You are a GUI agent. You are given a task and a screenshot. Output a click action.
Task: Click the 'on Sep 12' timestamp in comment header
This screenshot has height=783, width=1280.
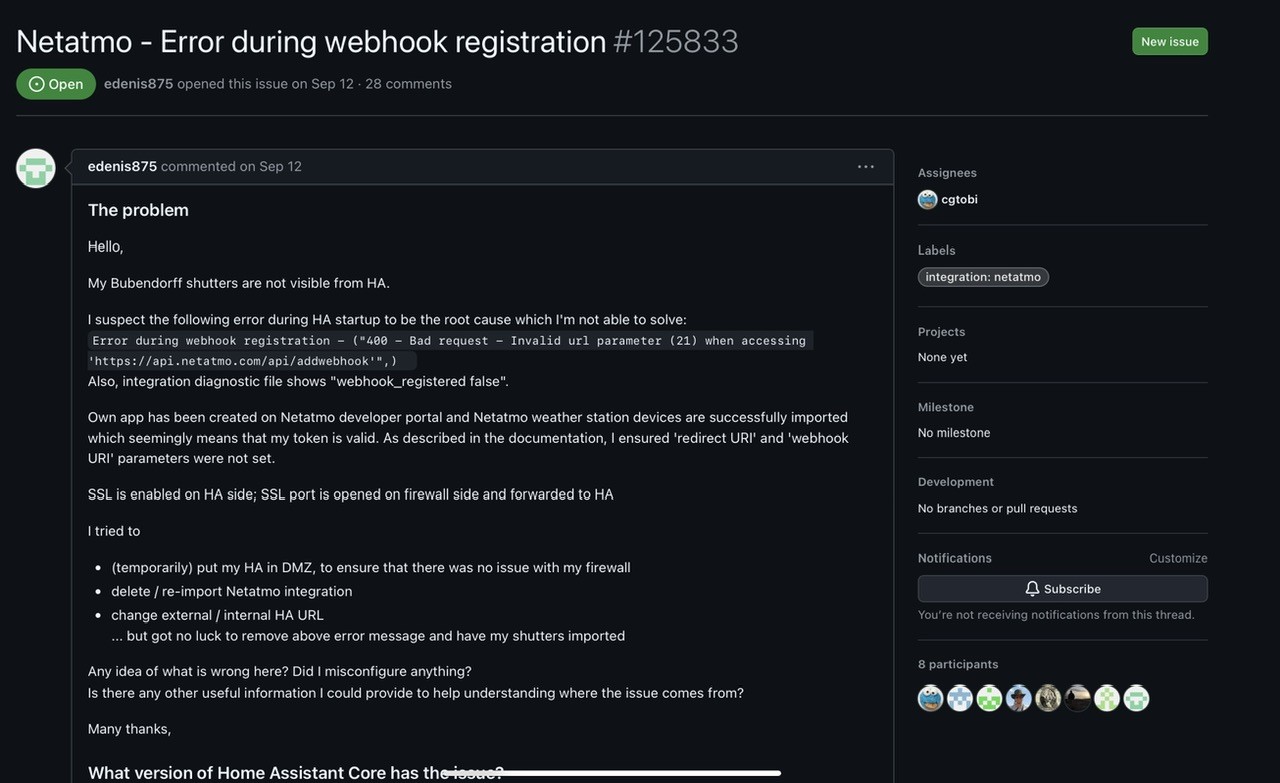coord(270,166)
